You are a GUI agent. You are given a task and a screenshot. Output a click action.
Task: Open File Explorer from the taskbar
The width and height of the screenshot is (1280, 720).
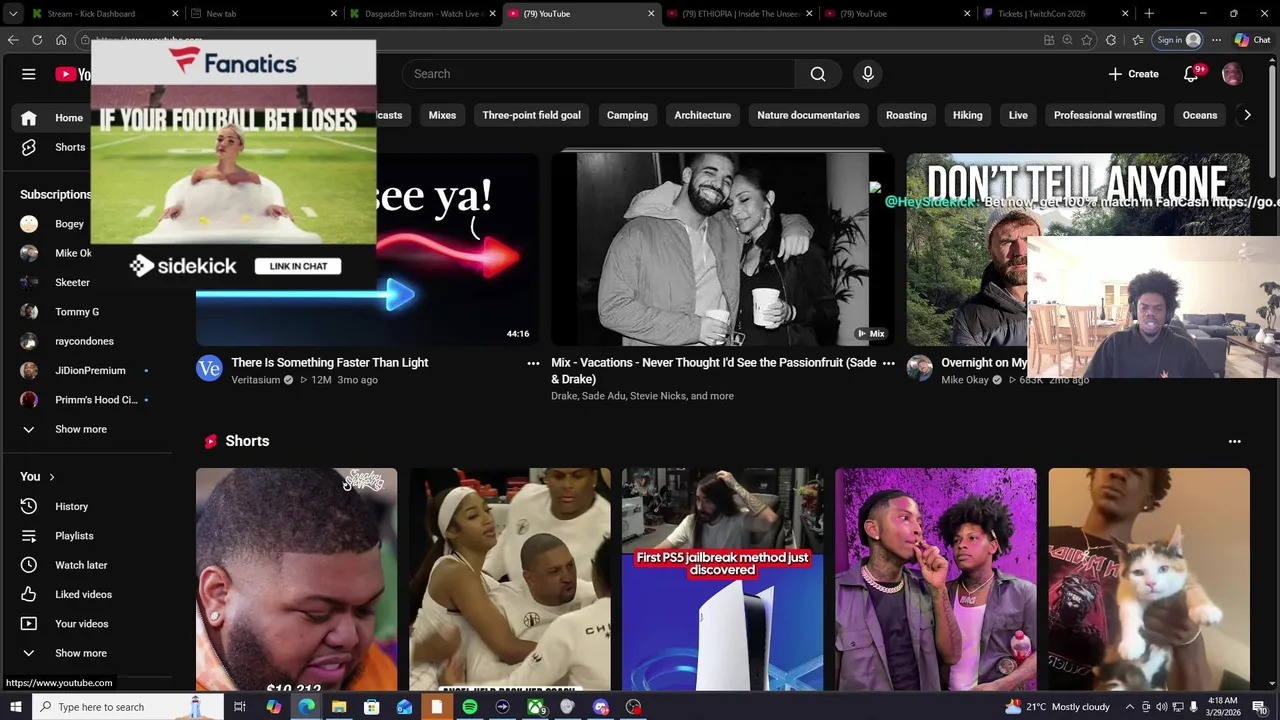click(x=339, y=707)
